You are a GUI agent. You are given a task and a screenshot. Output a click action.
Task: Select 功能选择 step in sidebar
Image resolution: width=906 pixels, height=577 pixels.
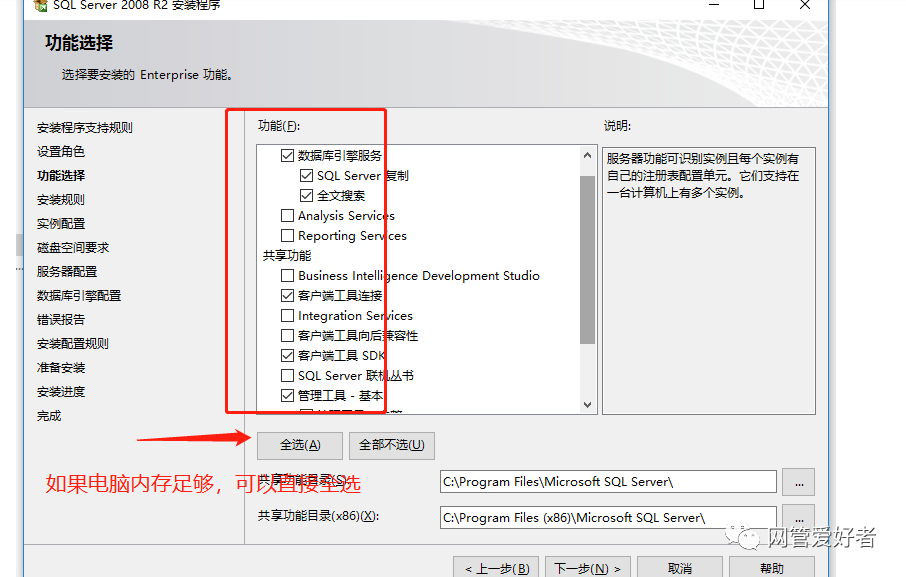(x=61, y=176)
